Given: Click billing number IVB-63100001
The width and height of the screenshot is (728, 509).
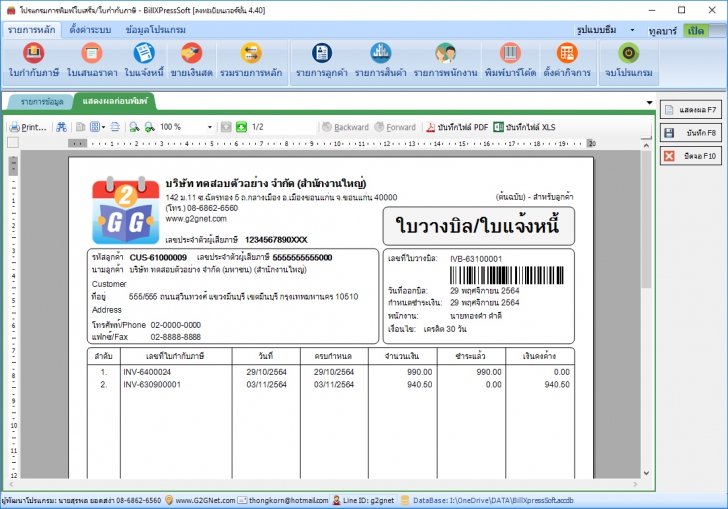Looking at the screenshot, I should point(476,259).
